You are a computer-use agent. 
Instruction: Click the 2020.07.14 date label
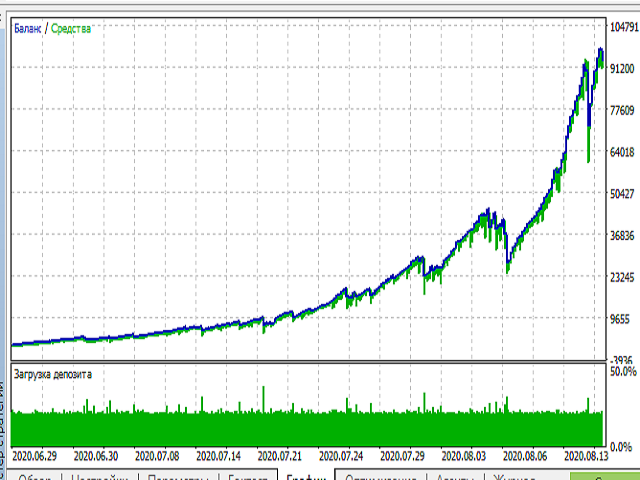218,456
